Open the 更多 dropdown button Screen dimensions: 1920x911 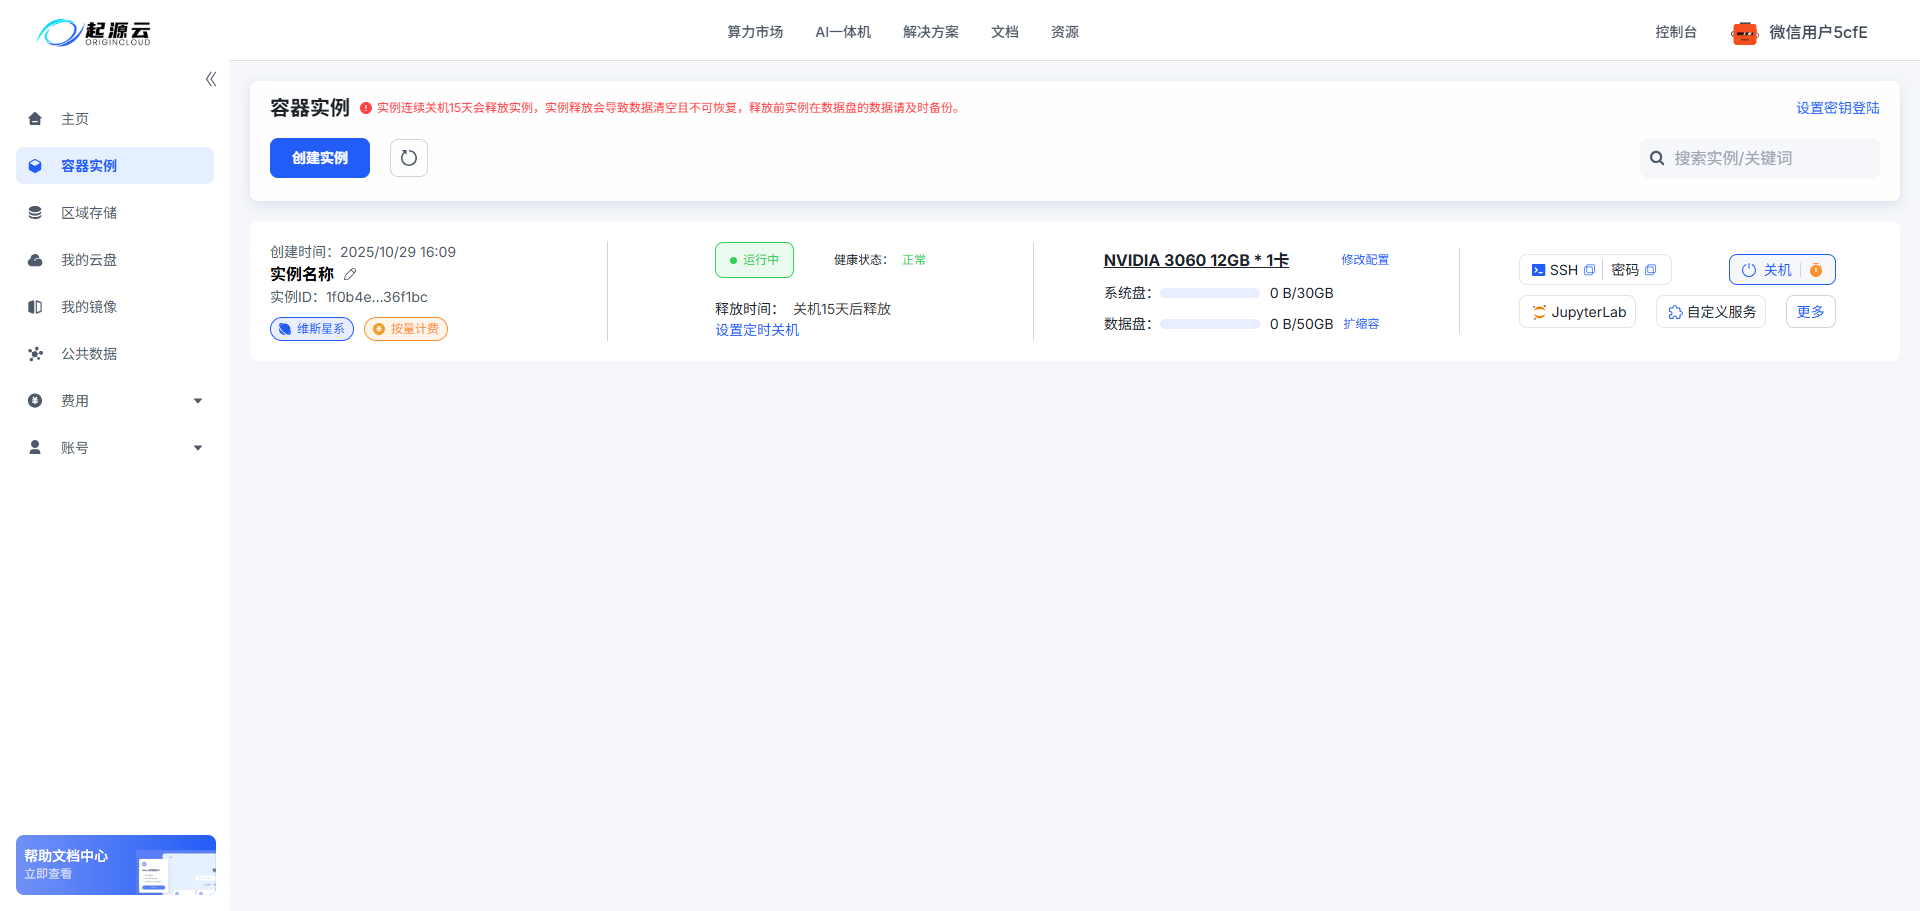pyautogui.click(x=1811, y=312)
